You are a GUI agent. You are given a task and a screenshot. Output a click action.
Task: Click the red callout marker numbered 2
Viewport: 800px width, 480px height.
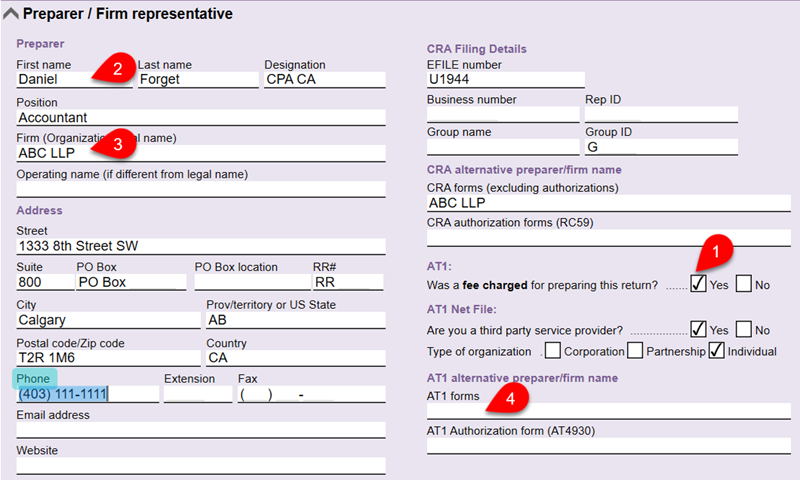click(x=116, y=70)
